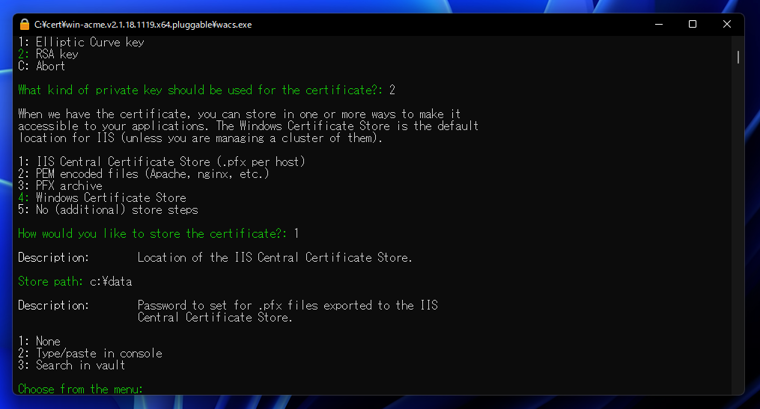Image resolution: width=760 pixels, height=409 pixels.
Task: Click '4: Windows Certificate Store' option line
Action: (102, 198)
